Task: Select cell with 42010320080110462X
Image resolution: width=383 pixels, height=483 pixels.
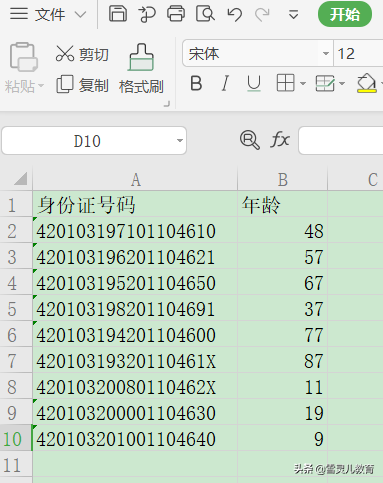Action: click(x=135, y=386)
